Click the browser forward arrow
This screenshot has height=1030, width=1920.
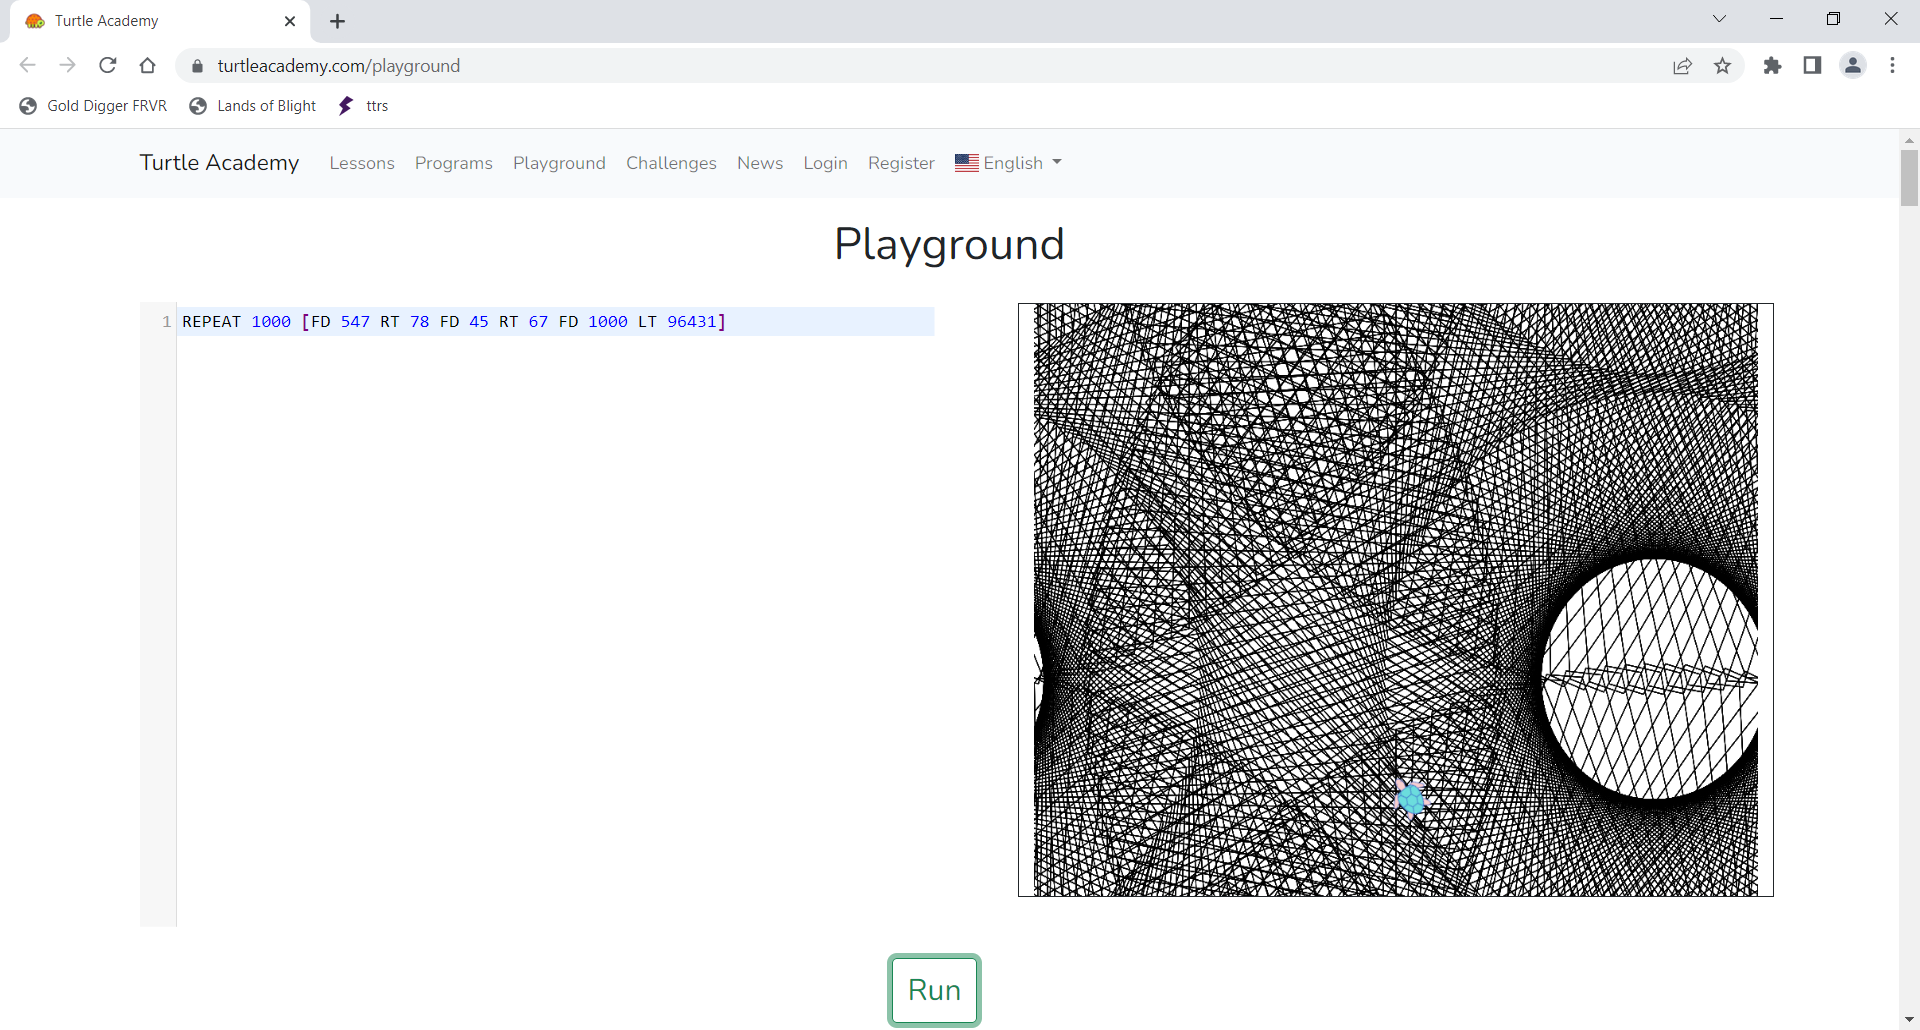coord(67,66)
